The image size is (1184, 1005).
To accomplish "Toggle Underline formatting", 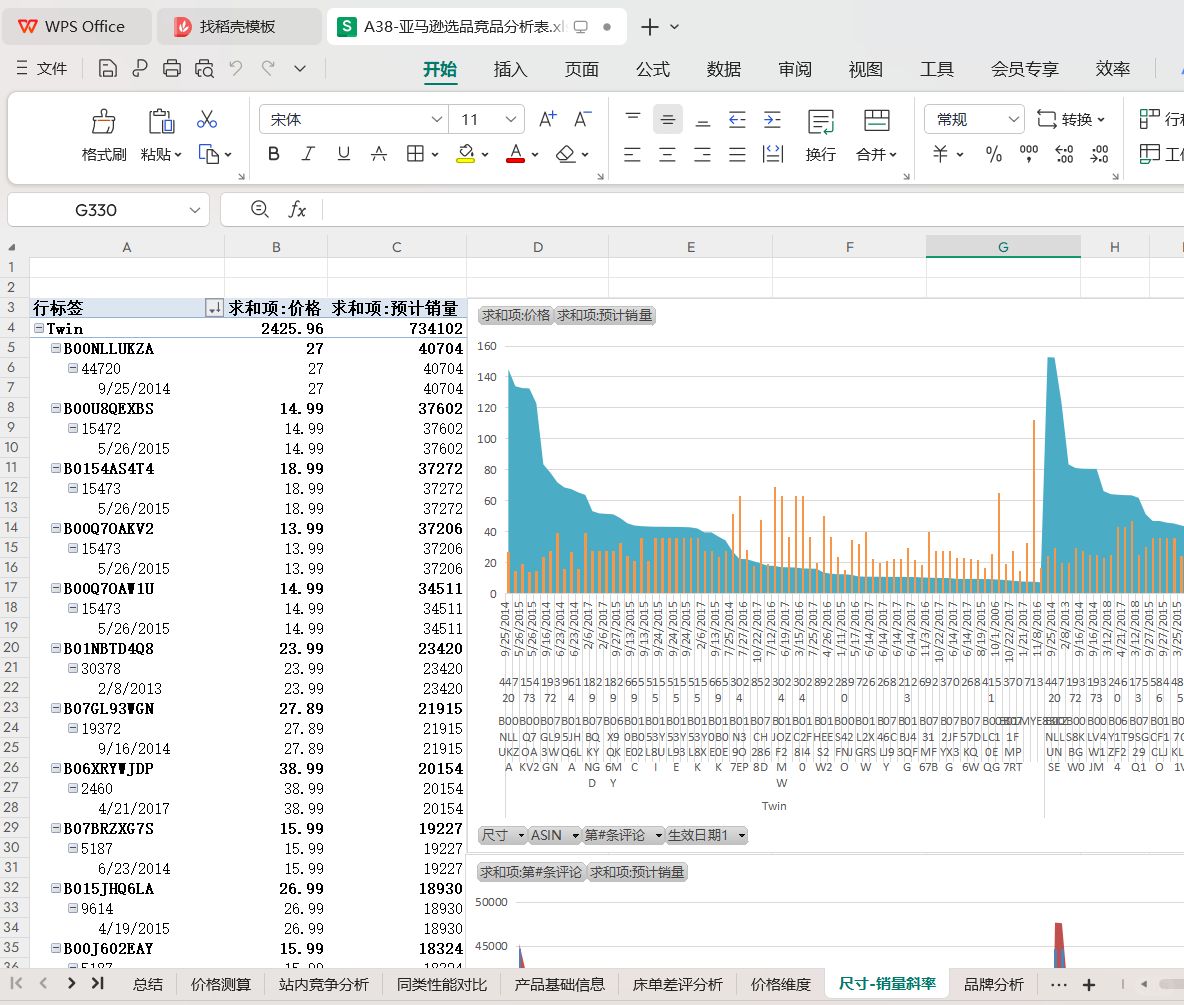I will 344,154.
